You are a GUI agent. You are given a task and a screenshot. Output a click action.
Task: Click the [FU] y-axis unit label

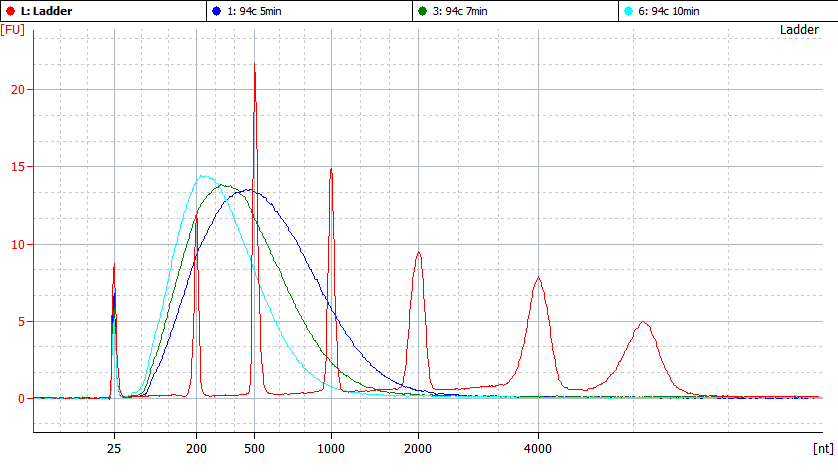pyautogui.click(x=13, y=30)
